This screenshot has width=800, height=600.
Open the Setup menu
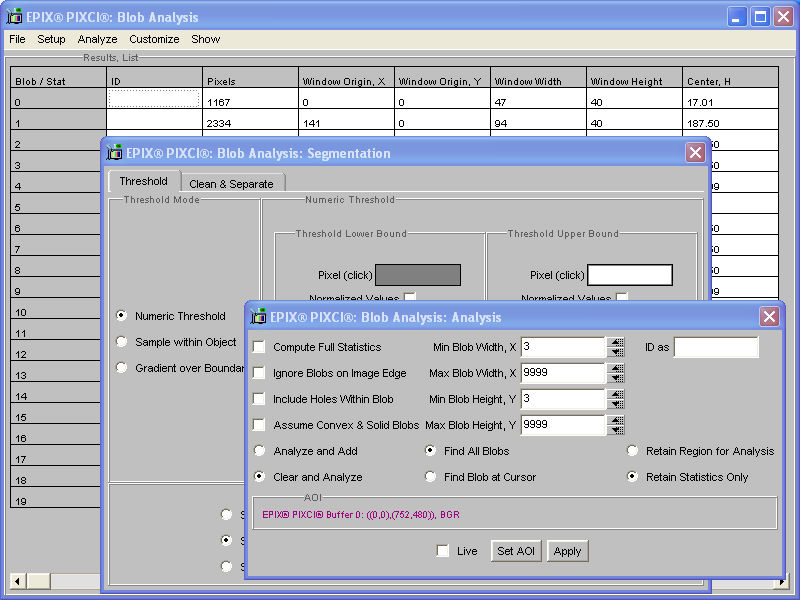click(51, 39)
